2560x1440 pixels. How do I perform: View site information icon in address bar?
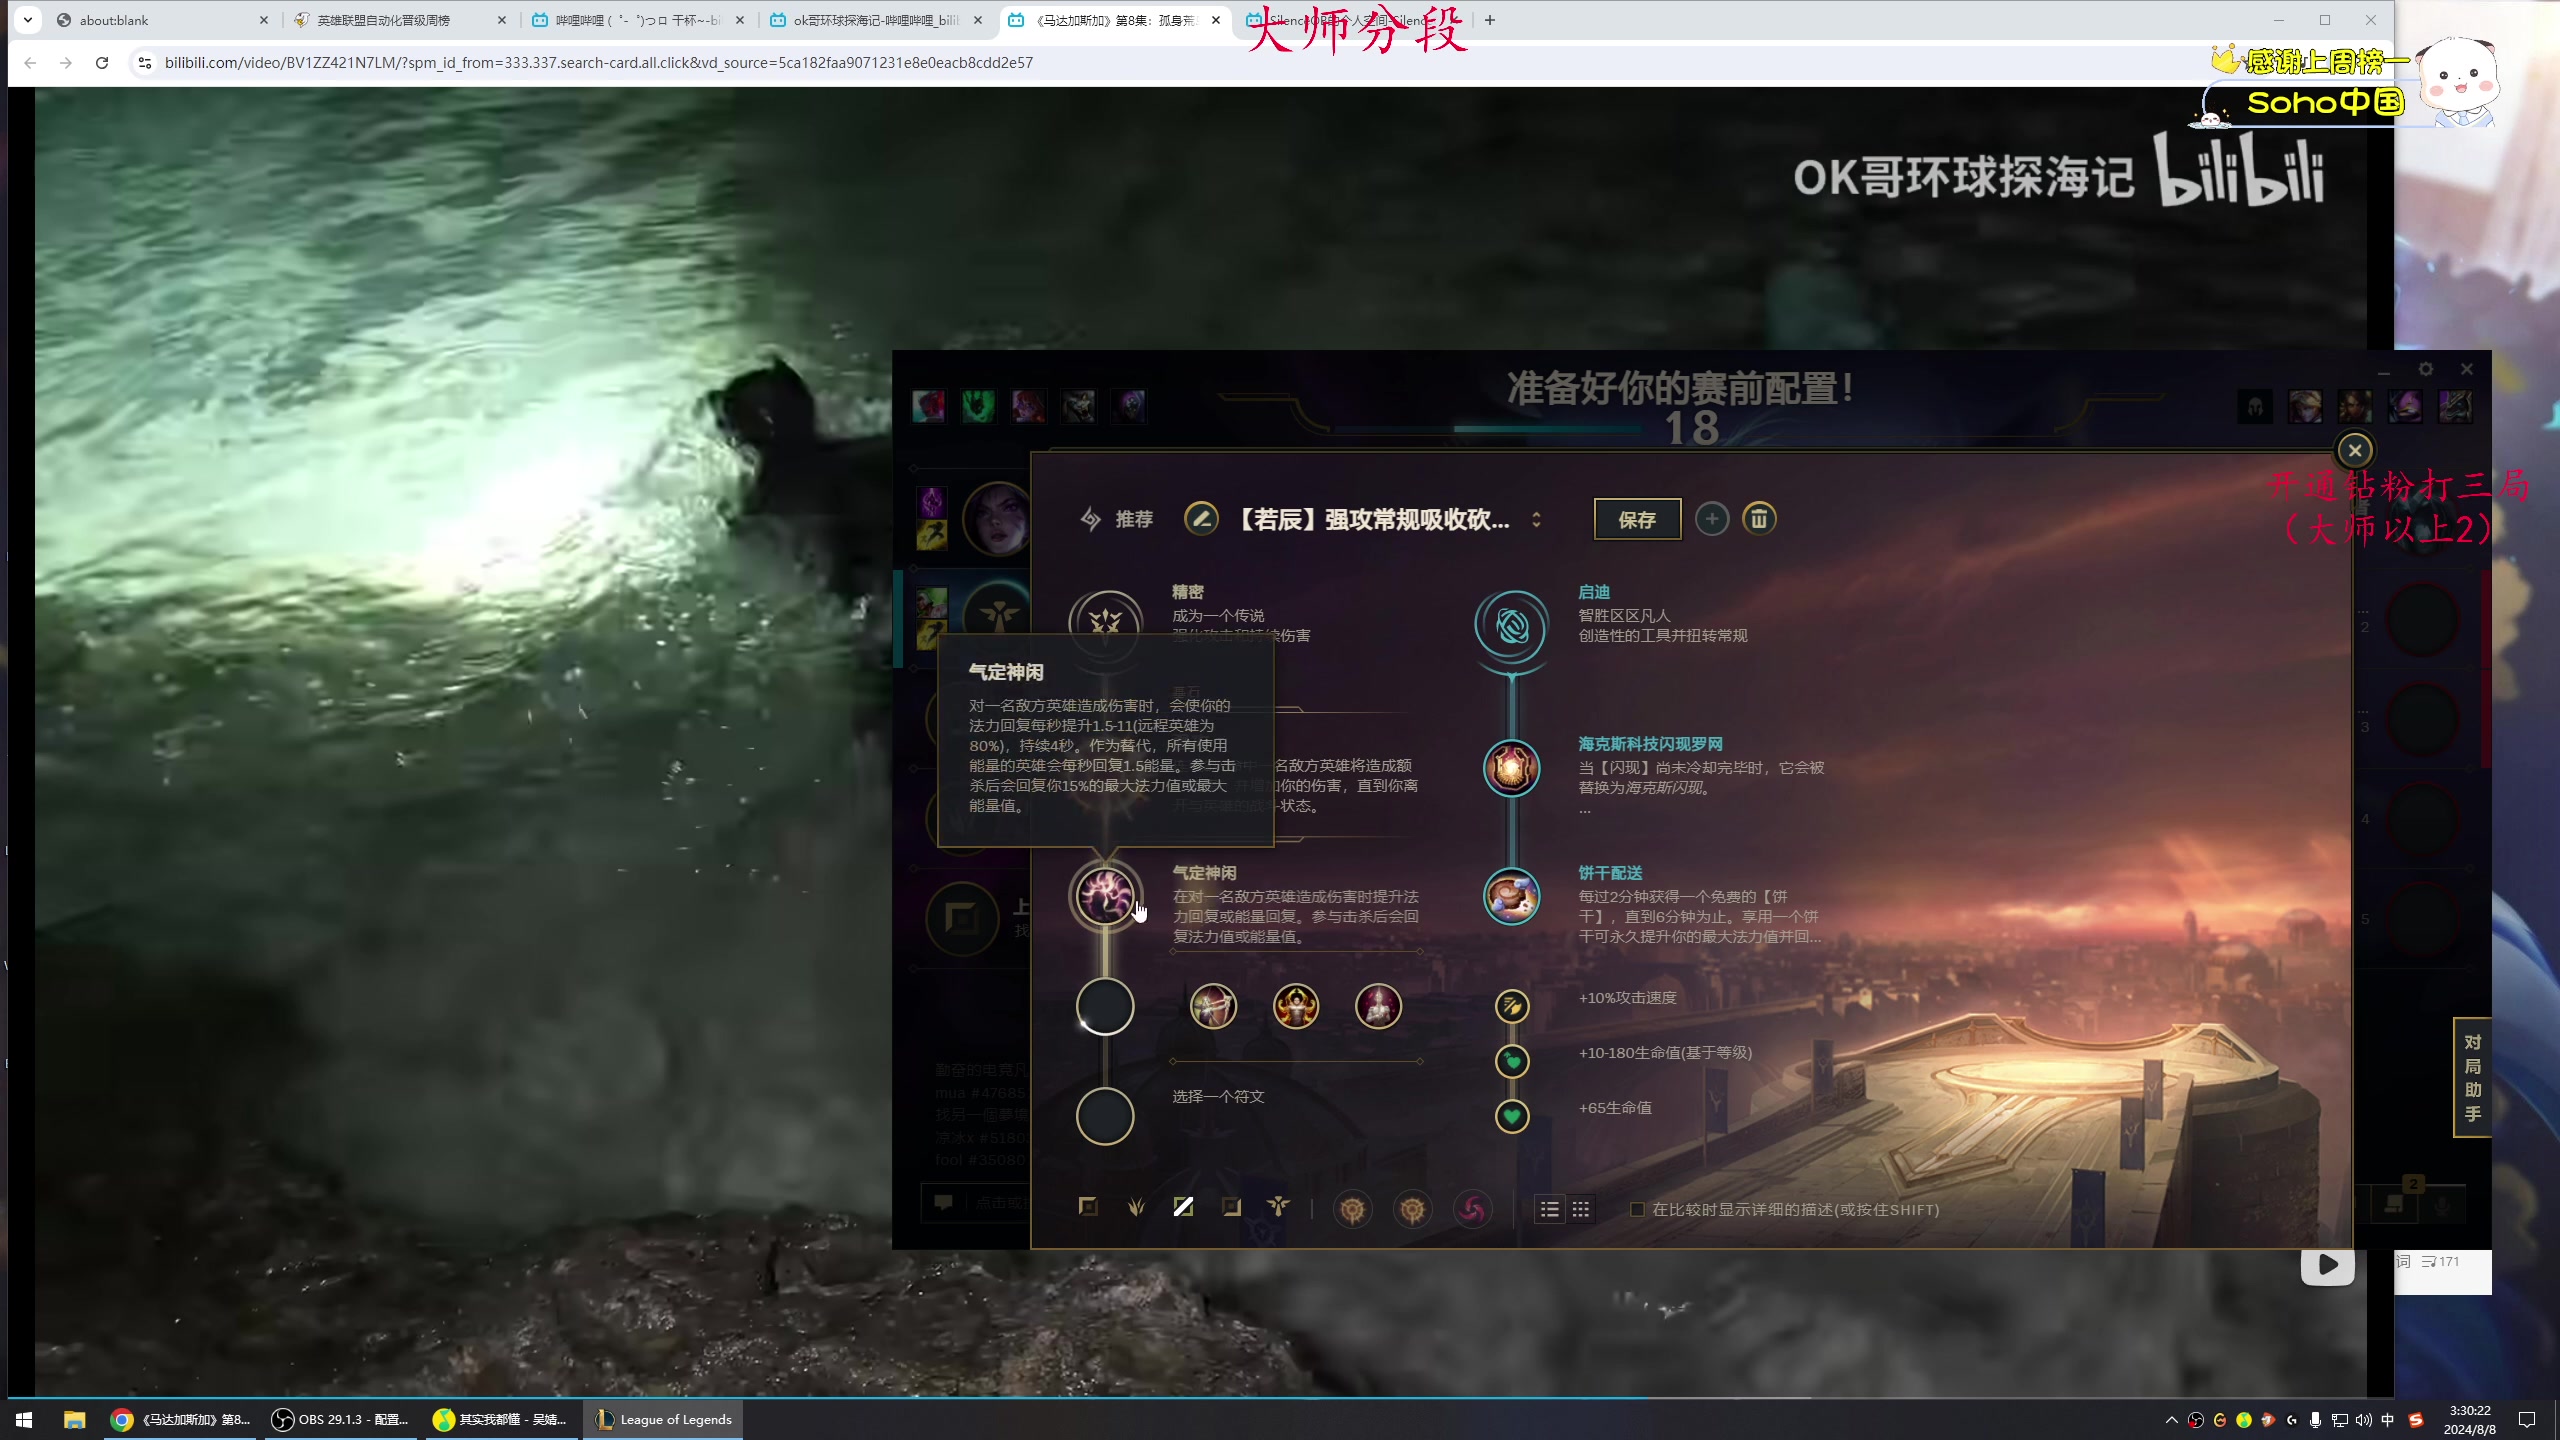pyautogui.click(x=144, y=63)
